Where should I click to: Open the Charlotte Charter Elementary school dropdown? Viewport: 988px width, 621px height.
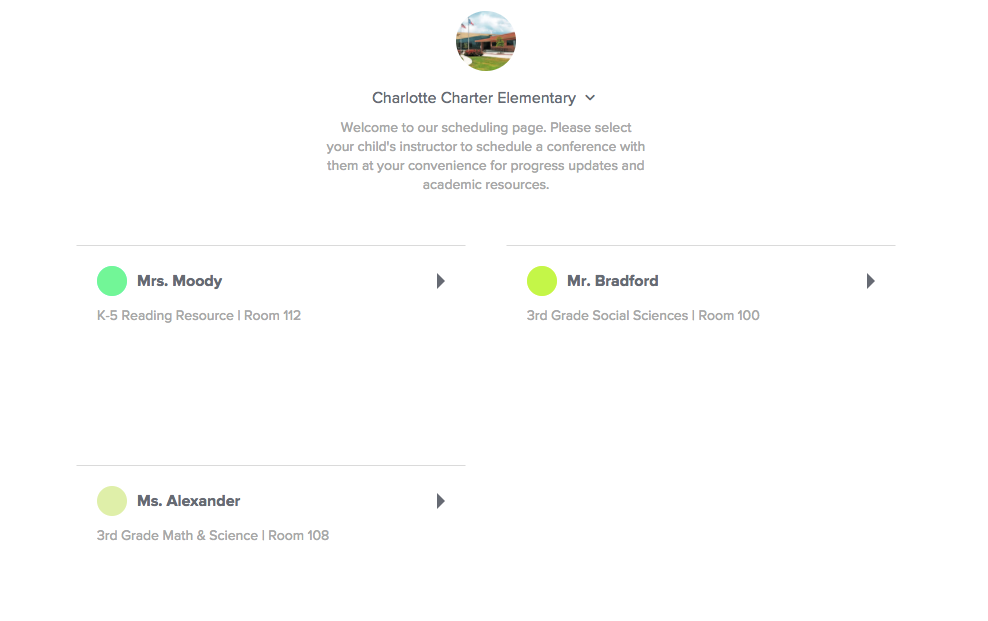click(590, 98)
